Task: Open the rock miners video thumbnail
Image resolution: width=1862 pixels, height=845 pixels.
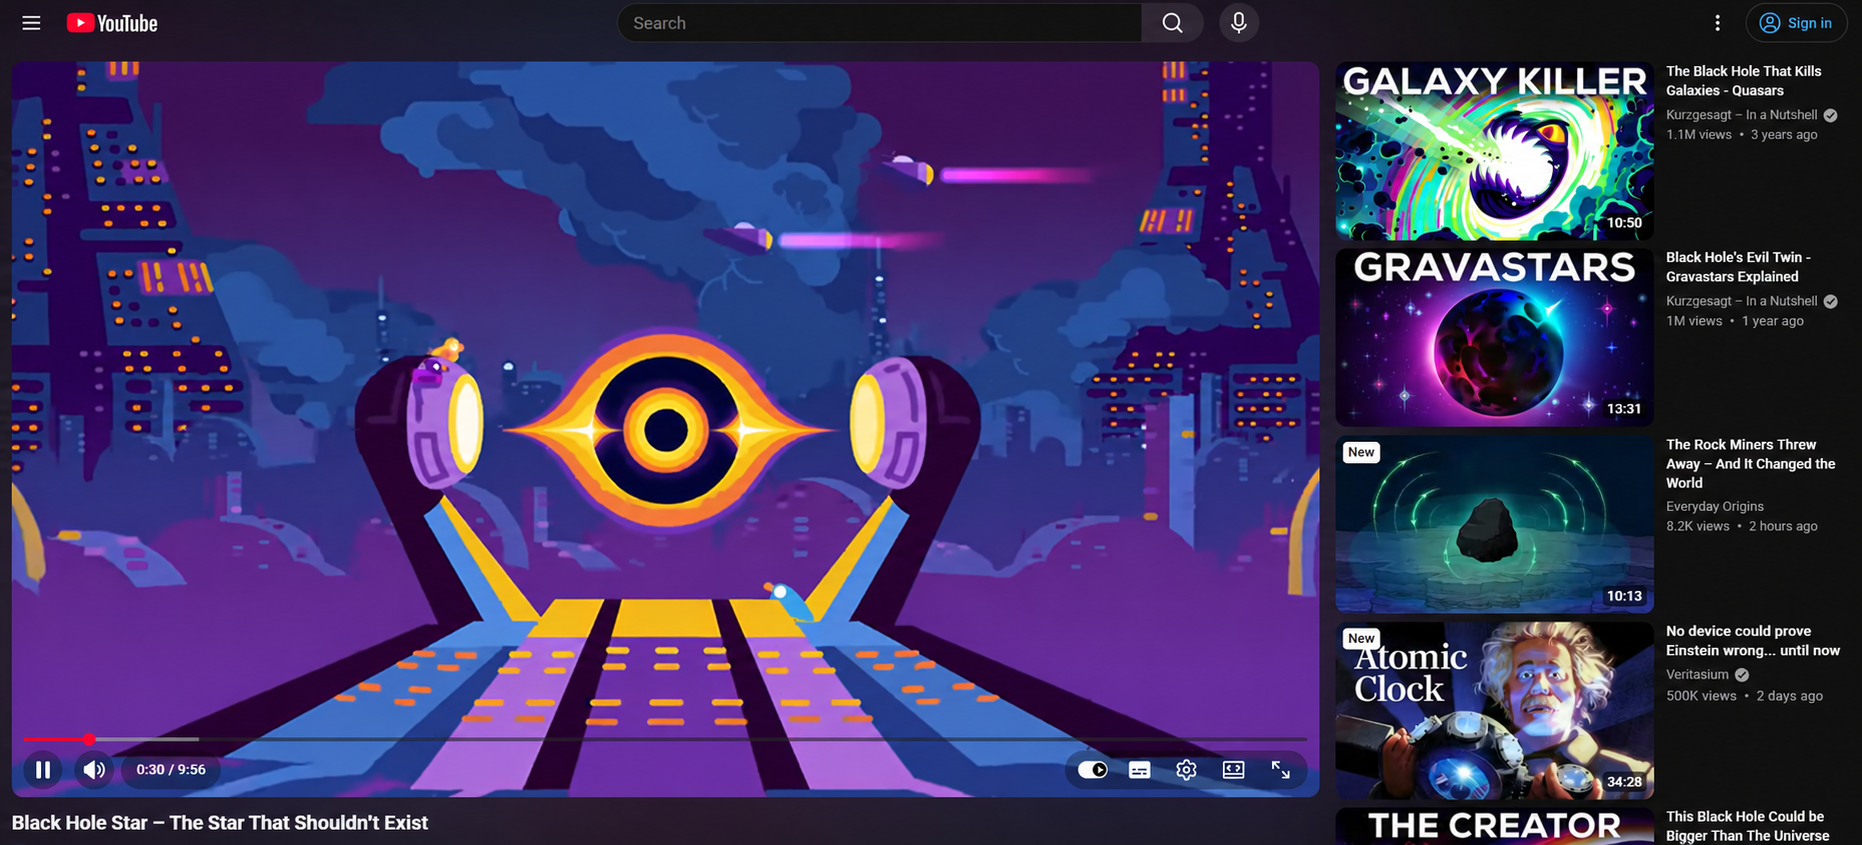Action: [x=1494, y=524]
